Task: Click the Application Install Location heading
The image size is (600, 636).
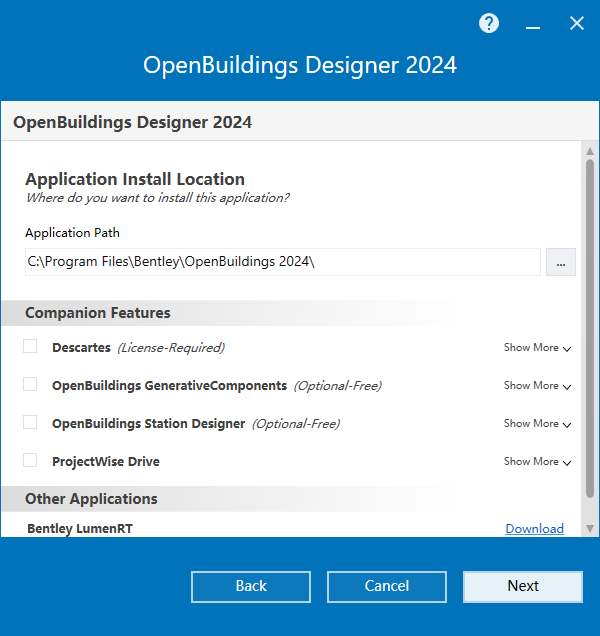Action: (x=135, y=179)
